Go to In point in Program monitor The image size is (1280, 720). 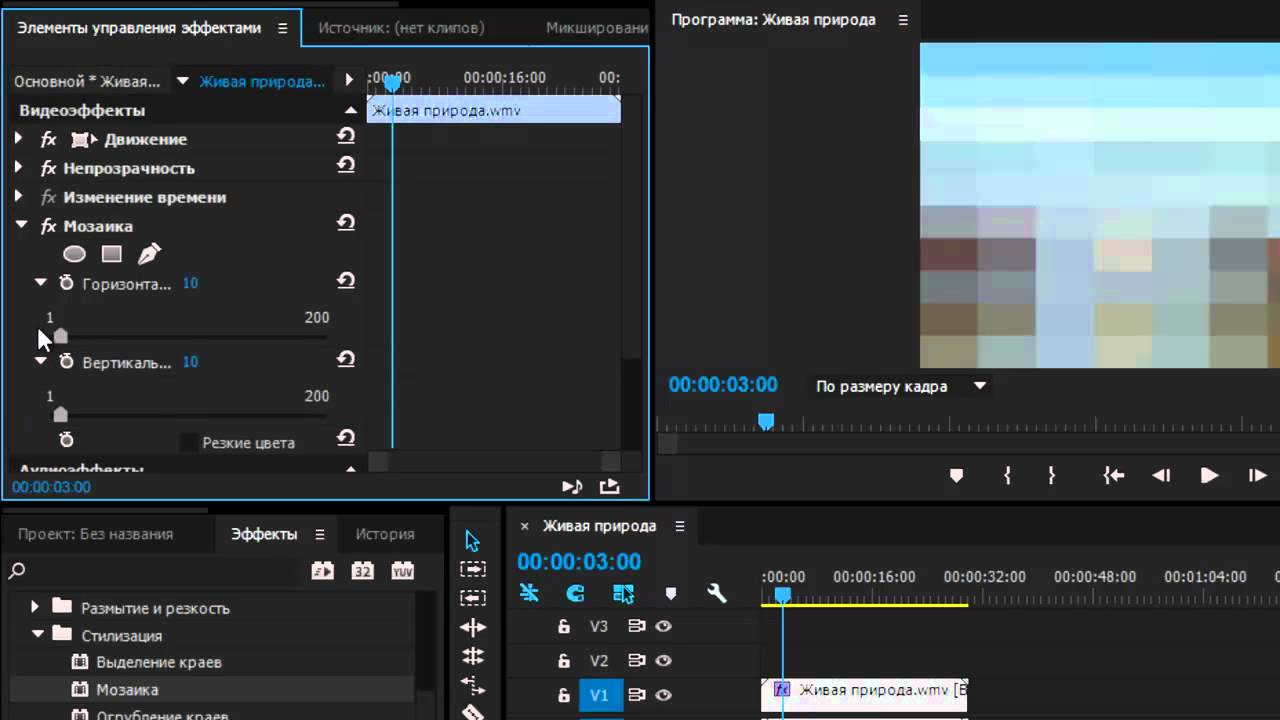coord(1113,476)
